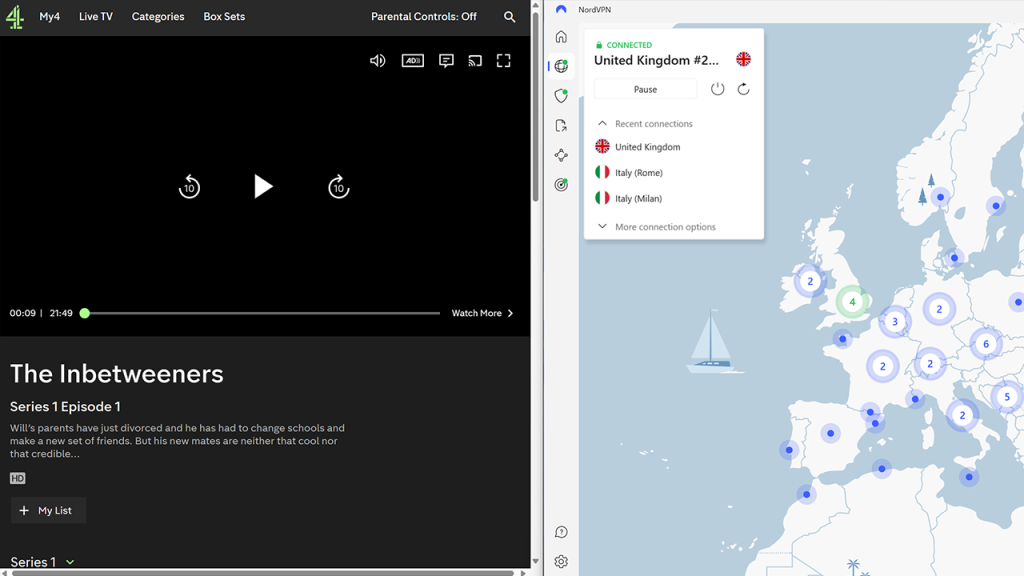Mute the video volume
The width and height of the screenshot is (1024, 576).
(377, 61)
